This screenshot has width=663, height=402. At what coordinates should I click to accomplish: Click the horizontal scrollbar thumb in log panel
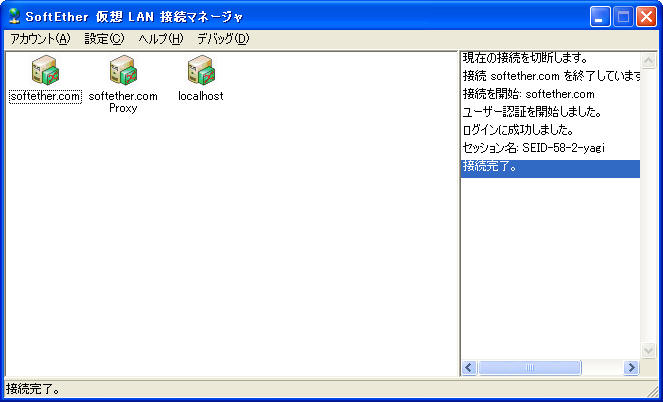pyautogui.click(x=530, y=368)
